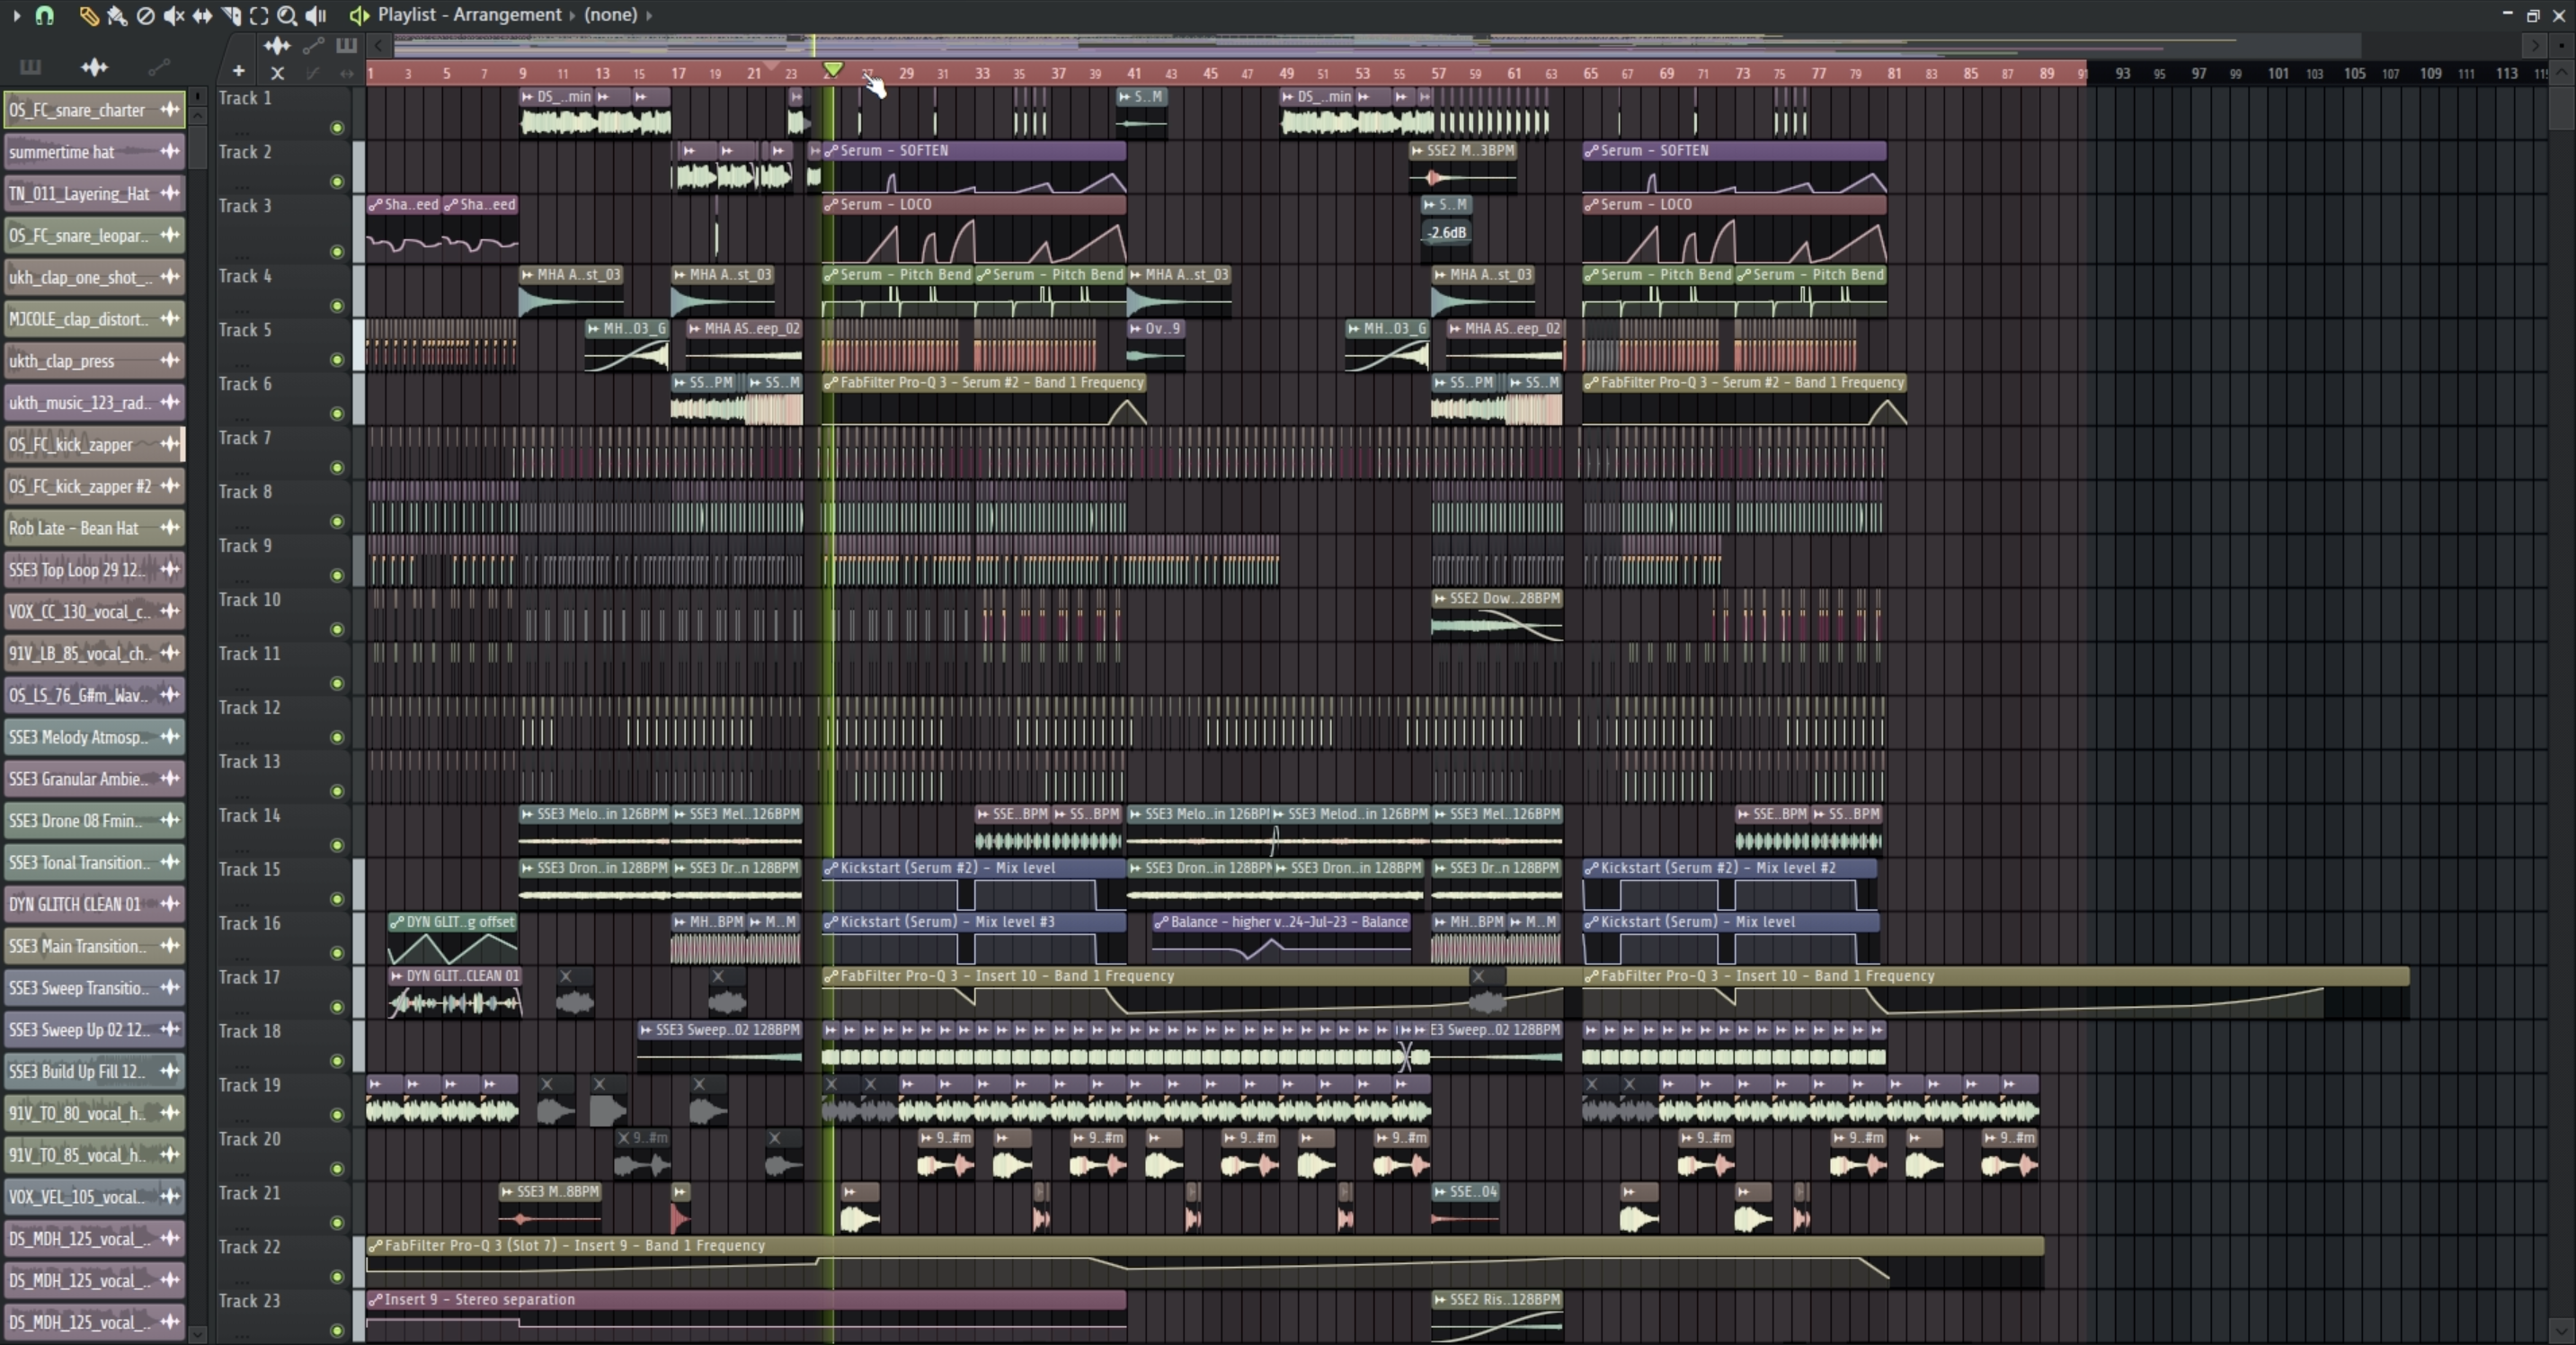Show Audio clips tab in the picker panel
Screen dimensions: 2576x1345
94,67
